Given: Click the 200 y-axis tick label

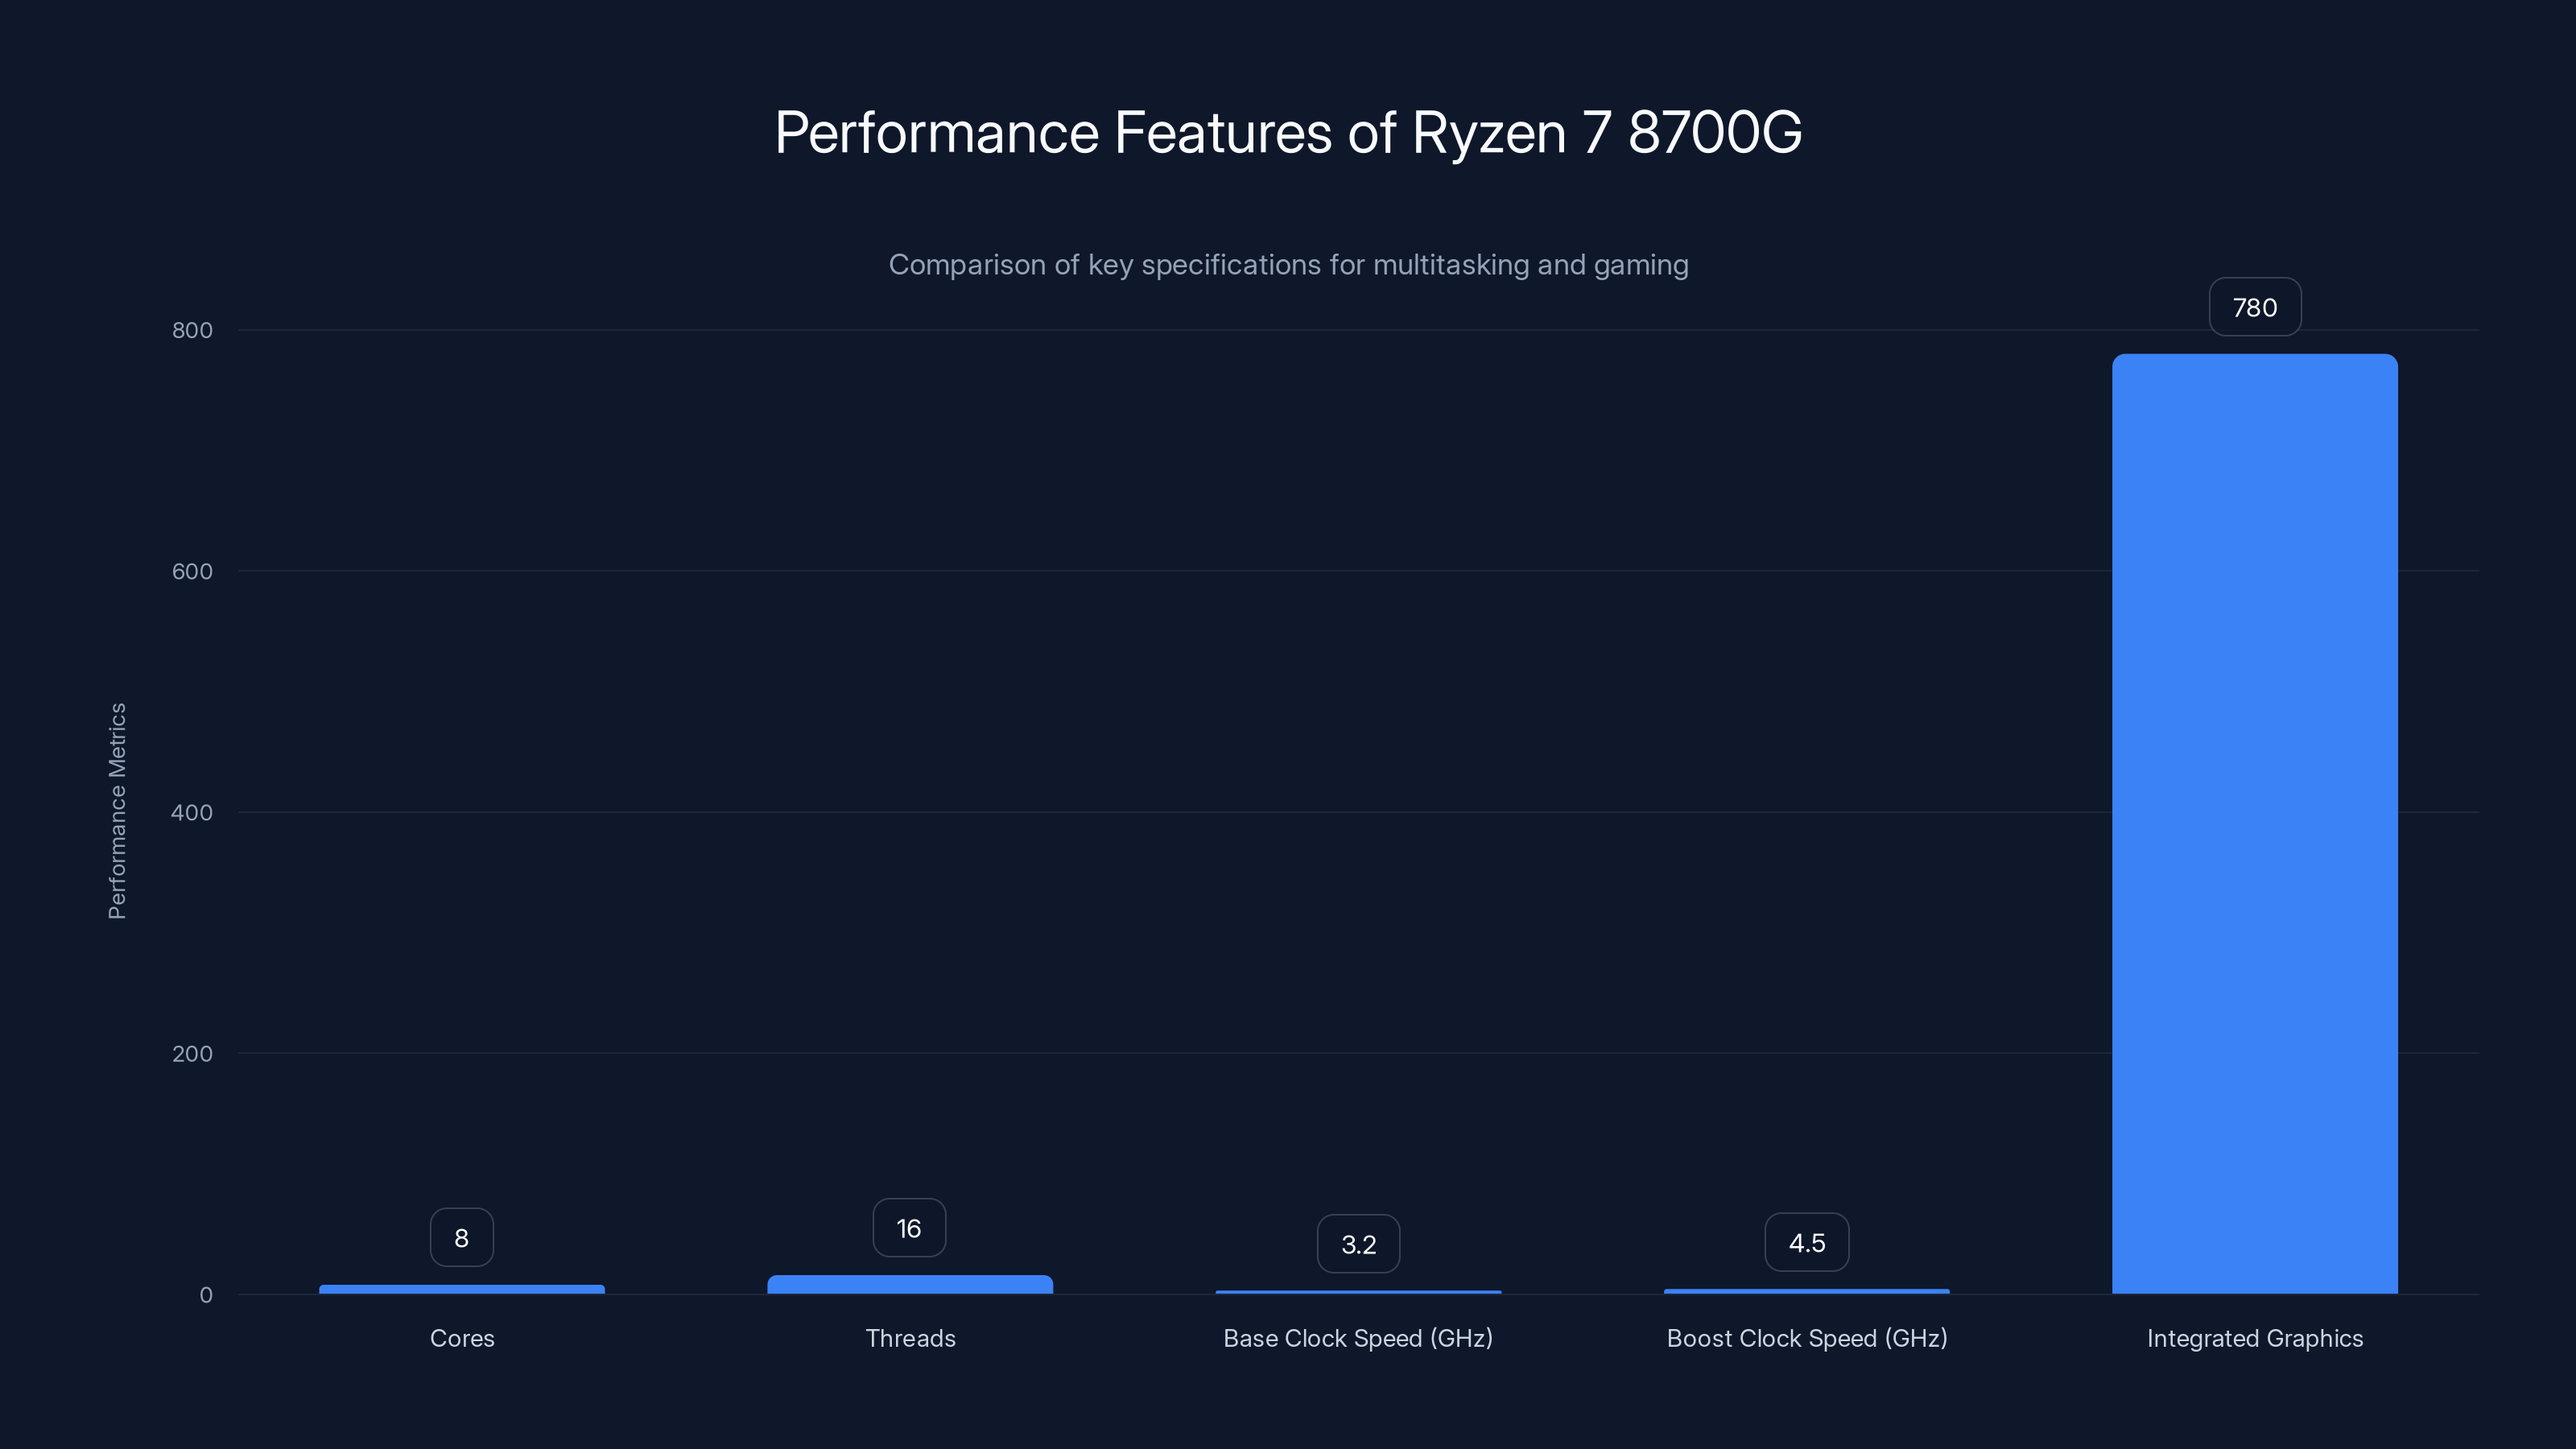Looking at the screenshot, I should [192, 1053].
